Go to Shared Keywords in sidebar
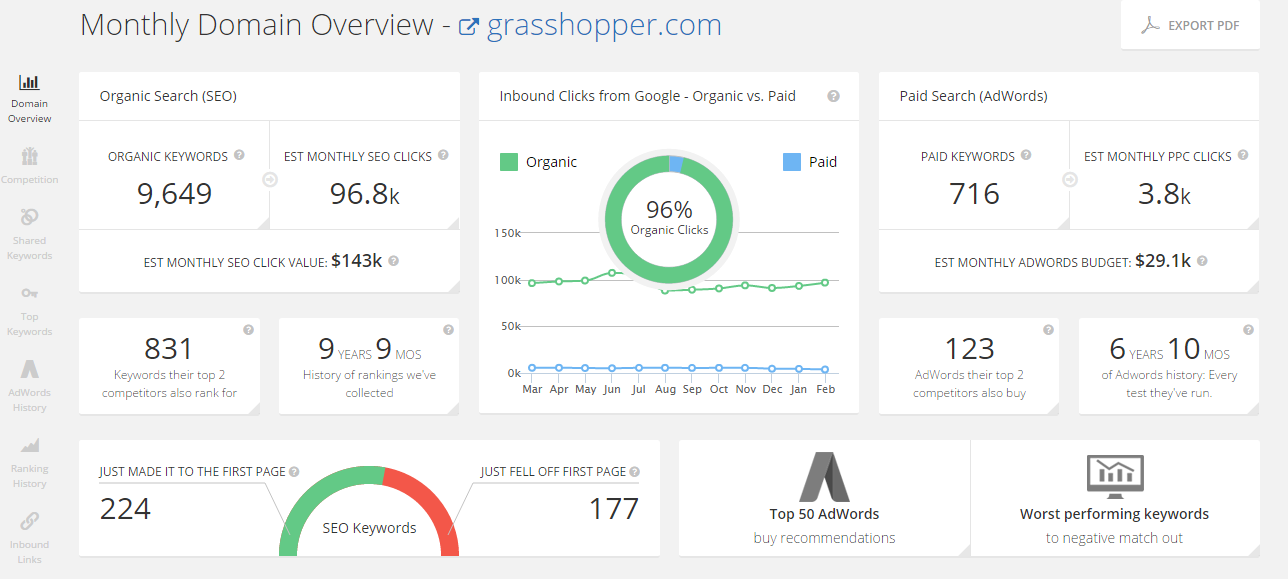 tap(30, 233)
